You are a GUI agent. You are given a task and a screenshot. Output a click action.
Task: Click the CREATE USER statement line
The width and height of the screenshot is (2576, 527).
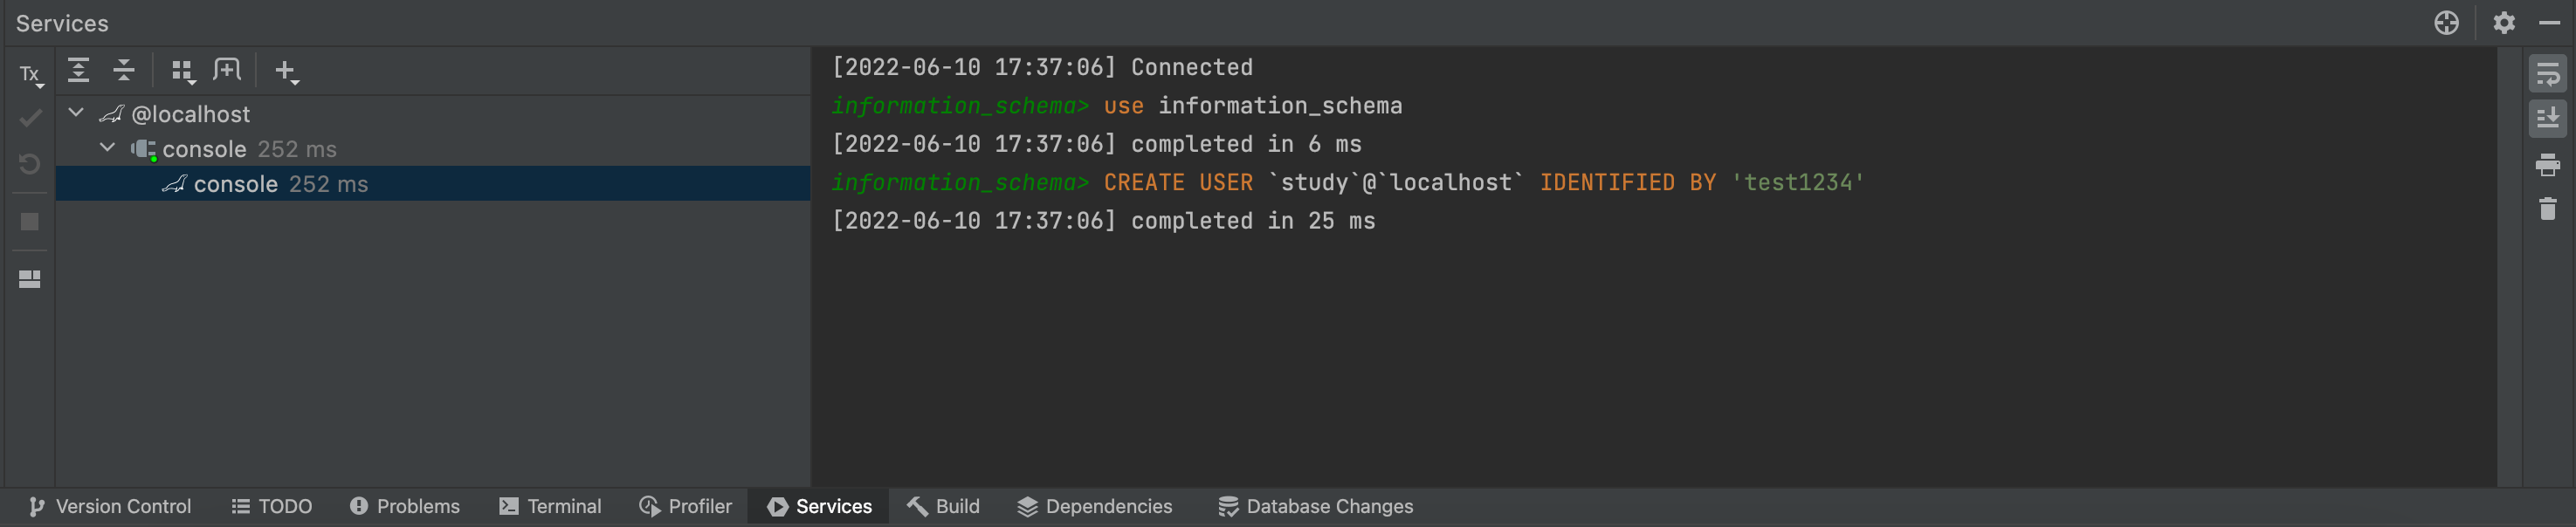pos(1348,183)
